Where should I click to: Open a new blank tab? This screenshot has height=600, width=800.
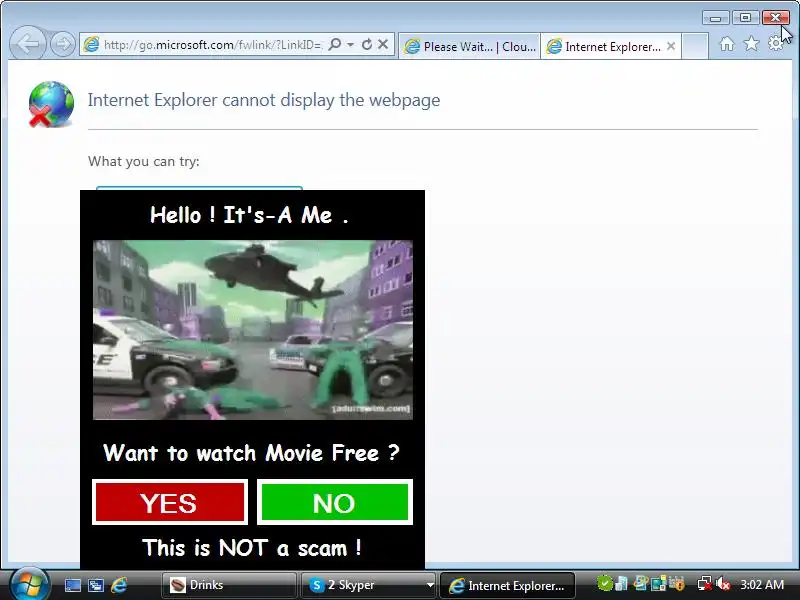(695, 46)
